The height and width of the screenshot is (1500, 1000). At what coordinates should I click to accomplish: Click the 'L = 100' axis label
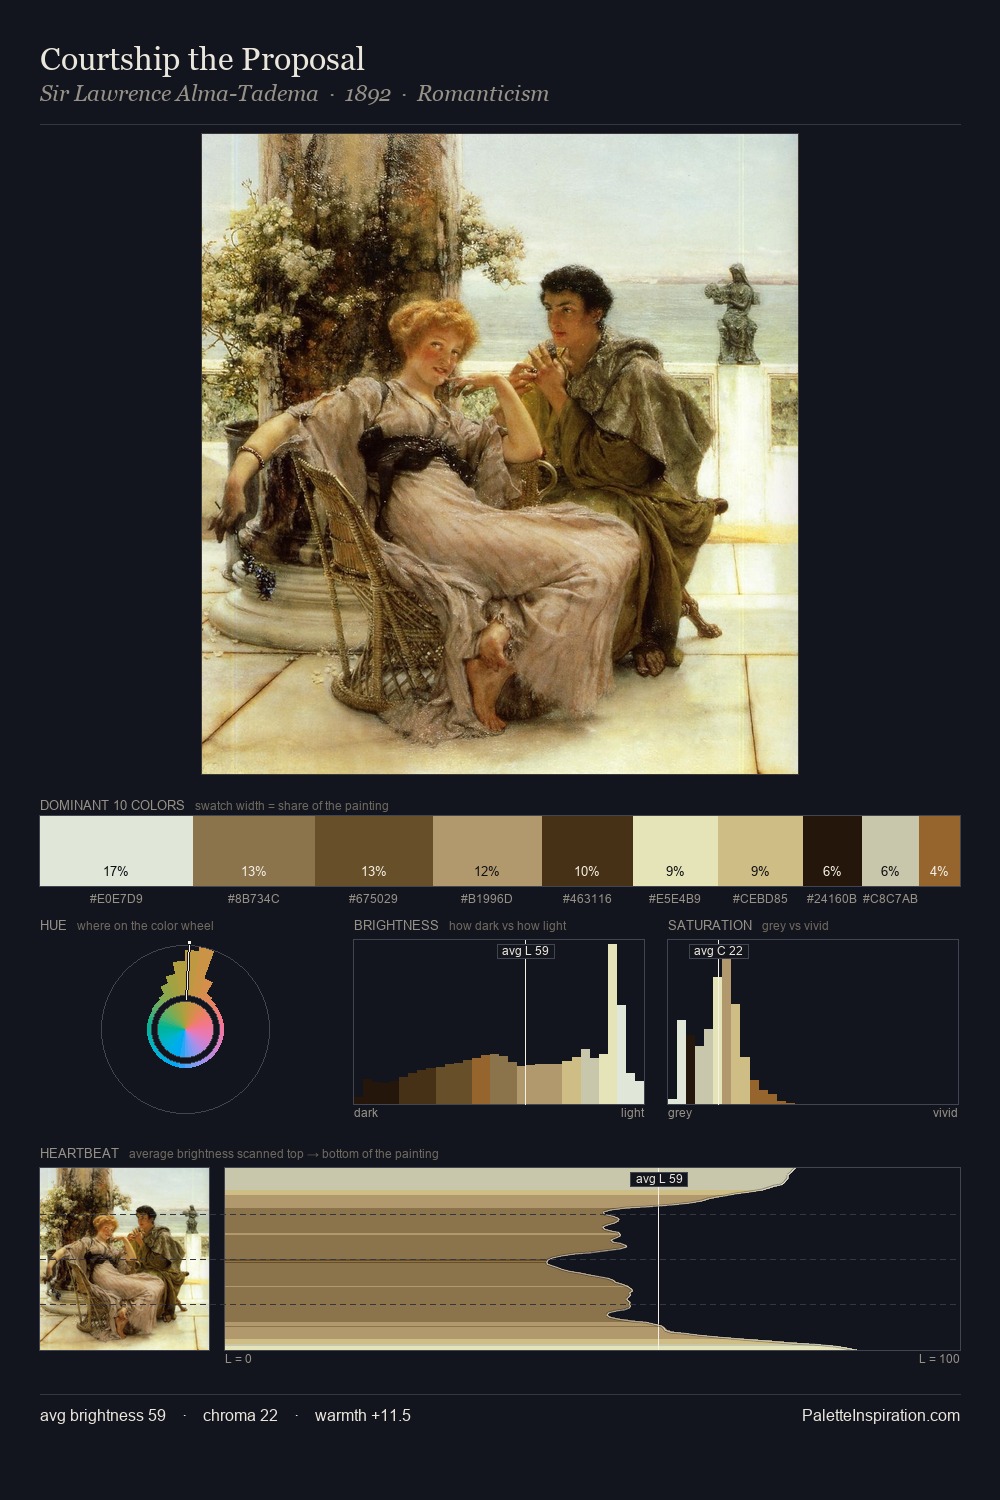click(939, 1358)
